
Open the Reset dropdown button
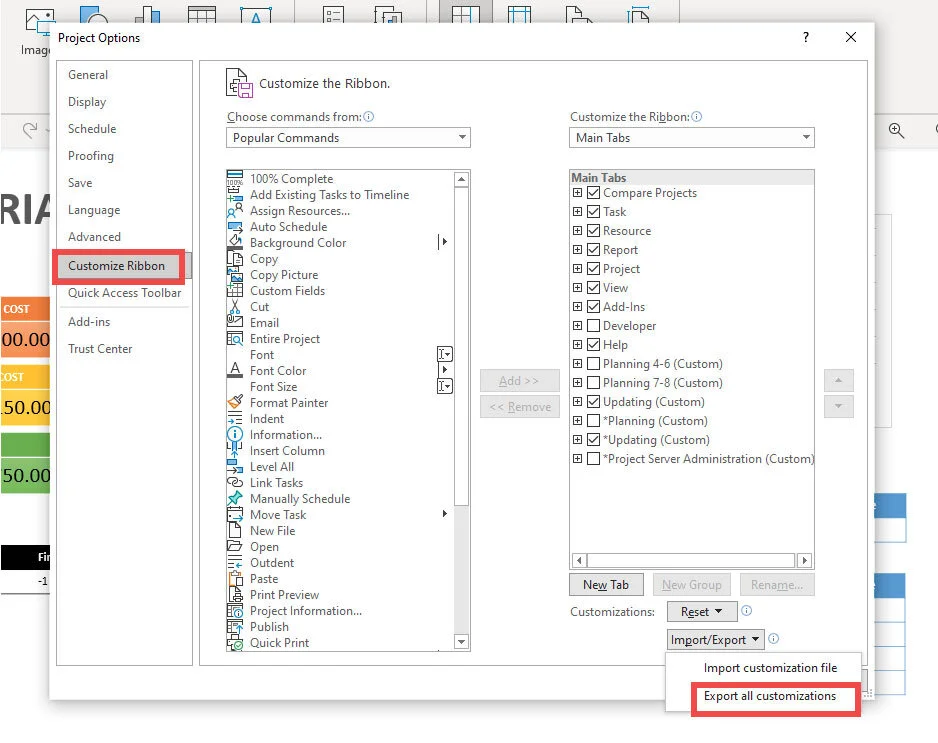[x=702, y=611]
